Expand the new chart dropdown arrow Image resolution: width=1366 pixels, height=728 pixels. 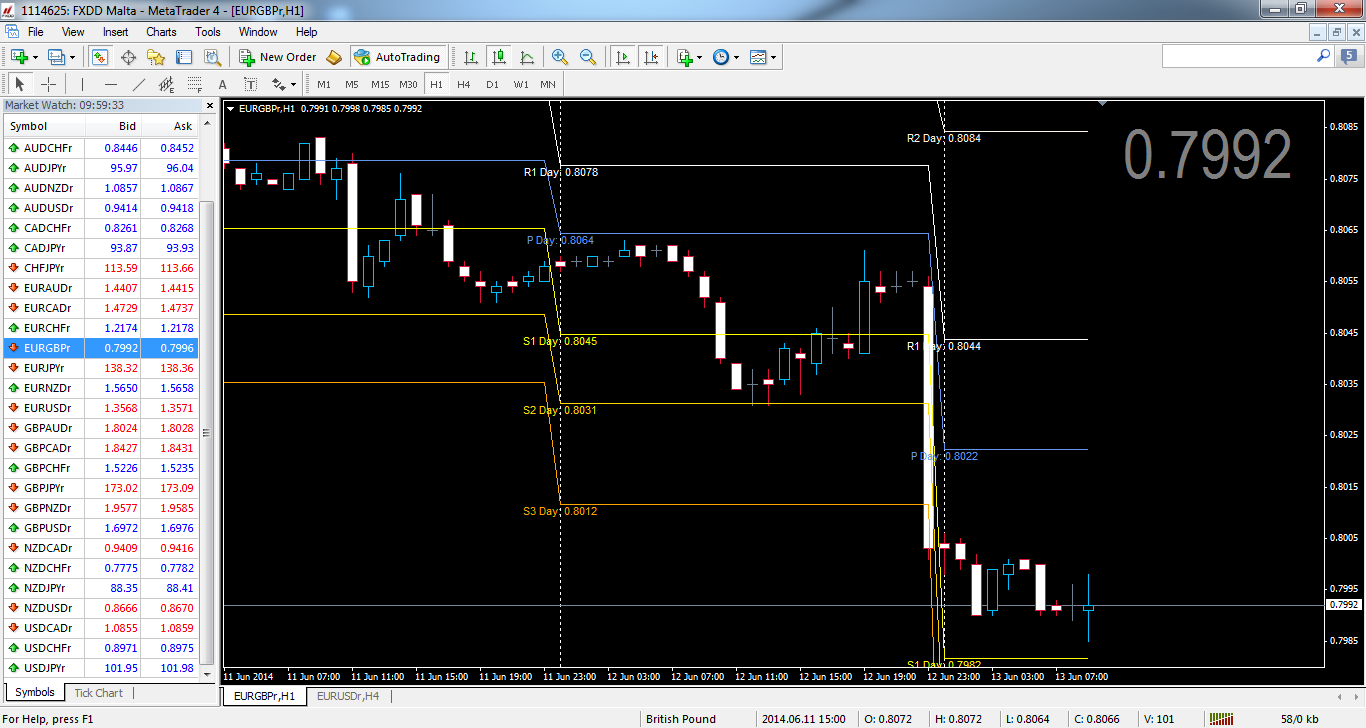tap(34, 57)
